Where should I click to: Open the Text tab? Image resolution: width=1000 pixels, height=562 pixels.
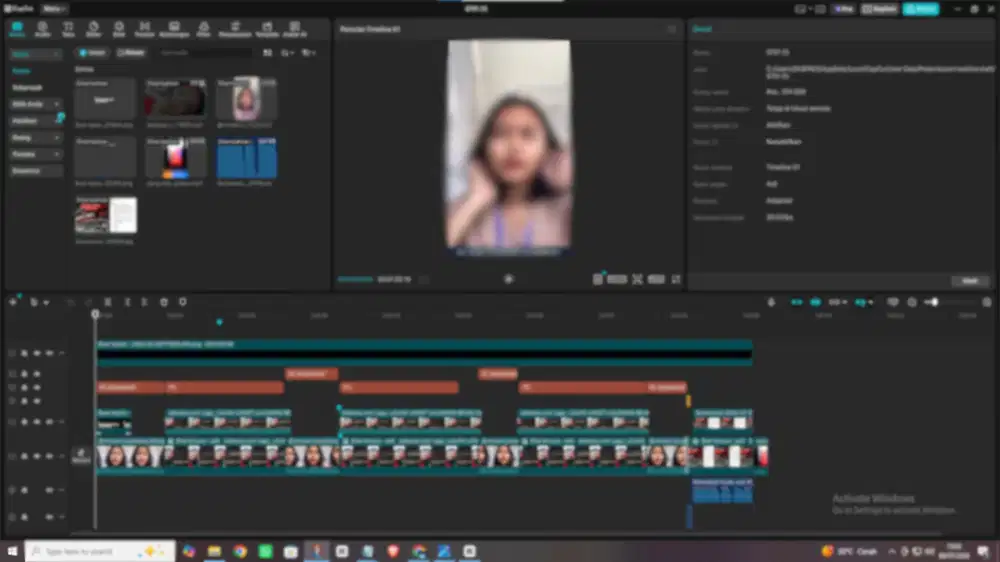tap(68, 29)
